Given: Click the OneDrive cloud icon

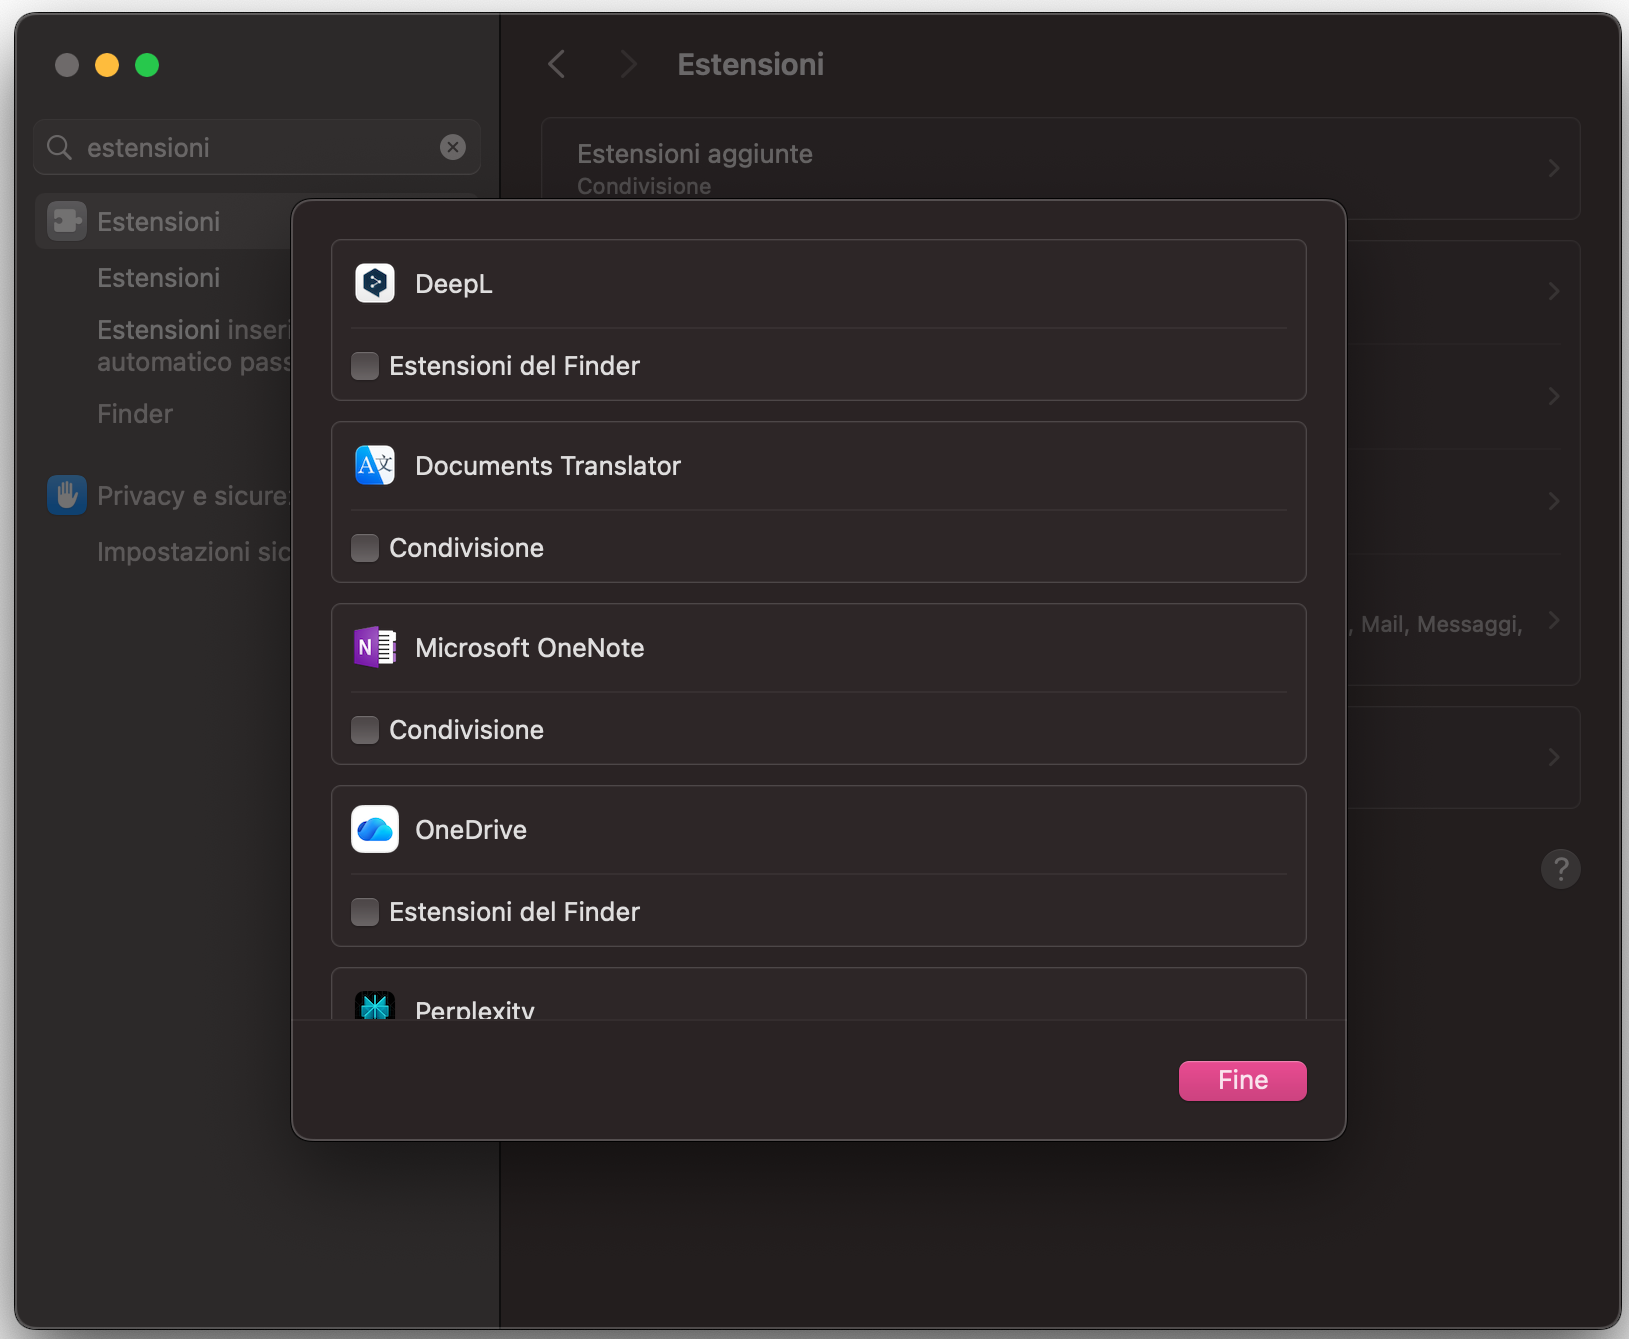Looking at the screenshot, I should [x=374, y=829].
